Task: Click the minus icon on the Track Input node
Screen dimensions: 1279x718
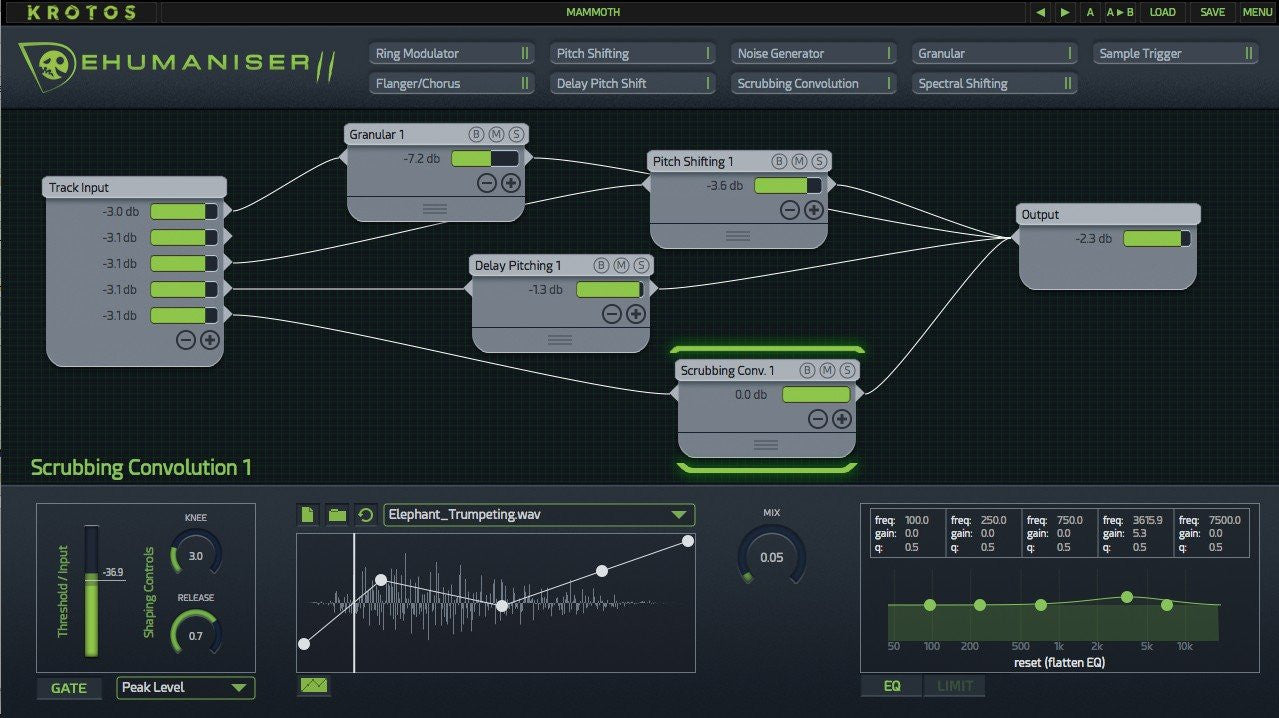Action: [x=186, y=339]
